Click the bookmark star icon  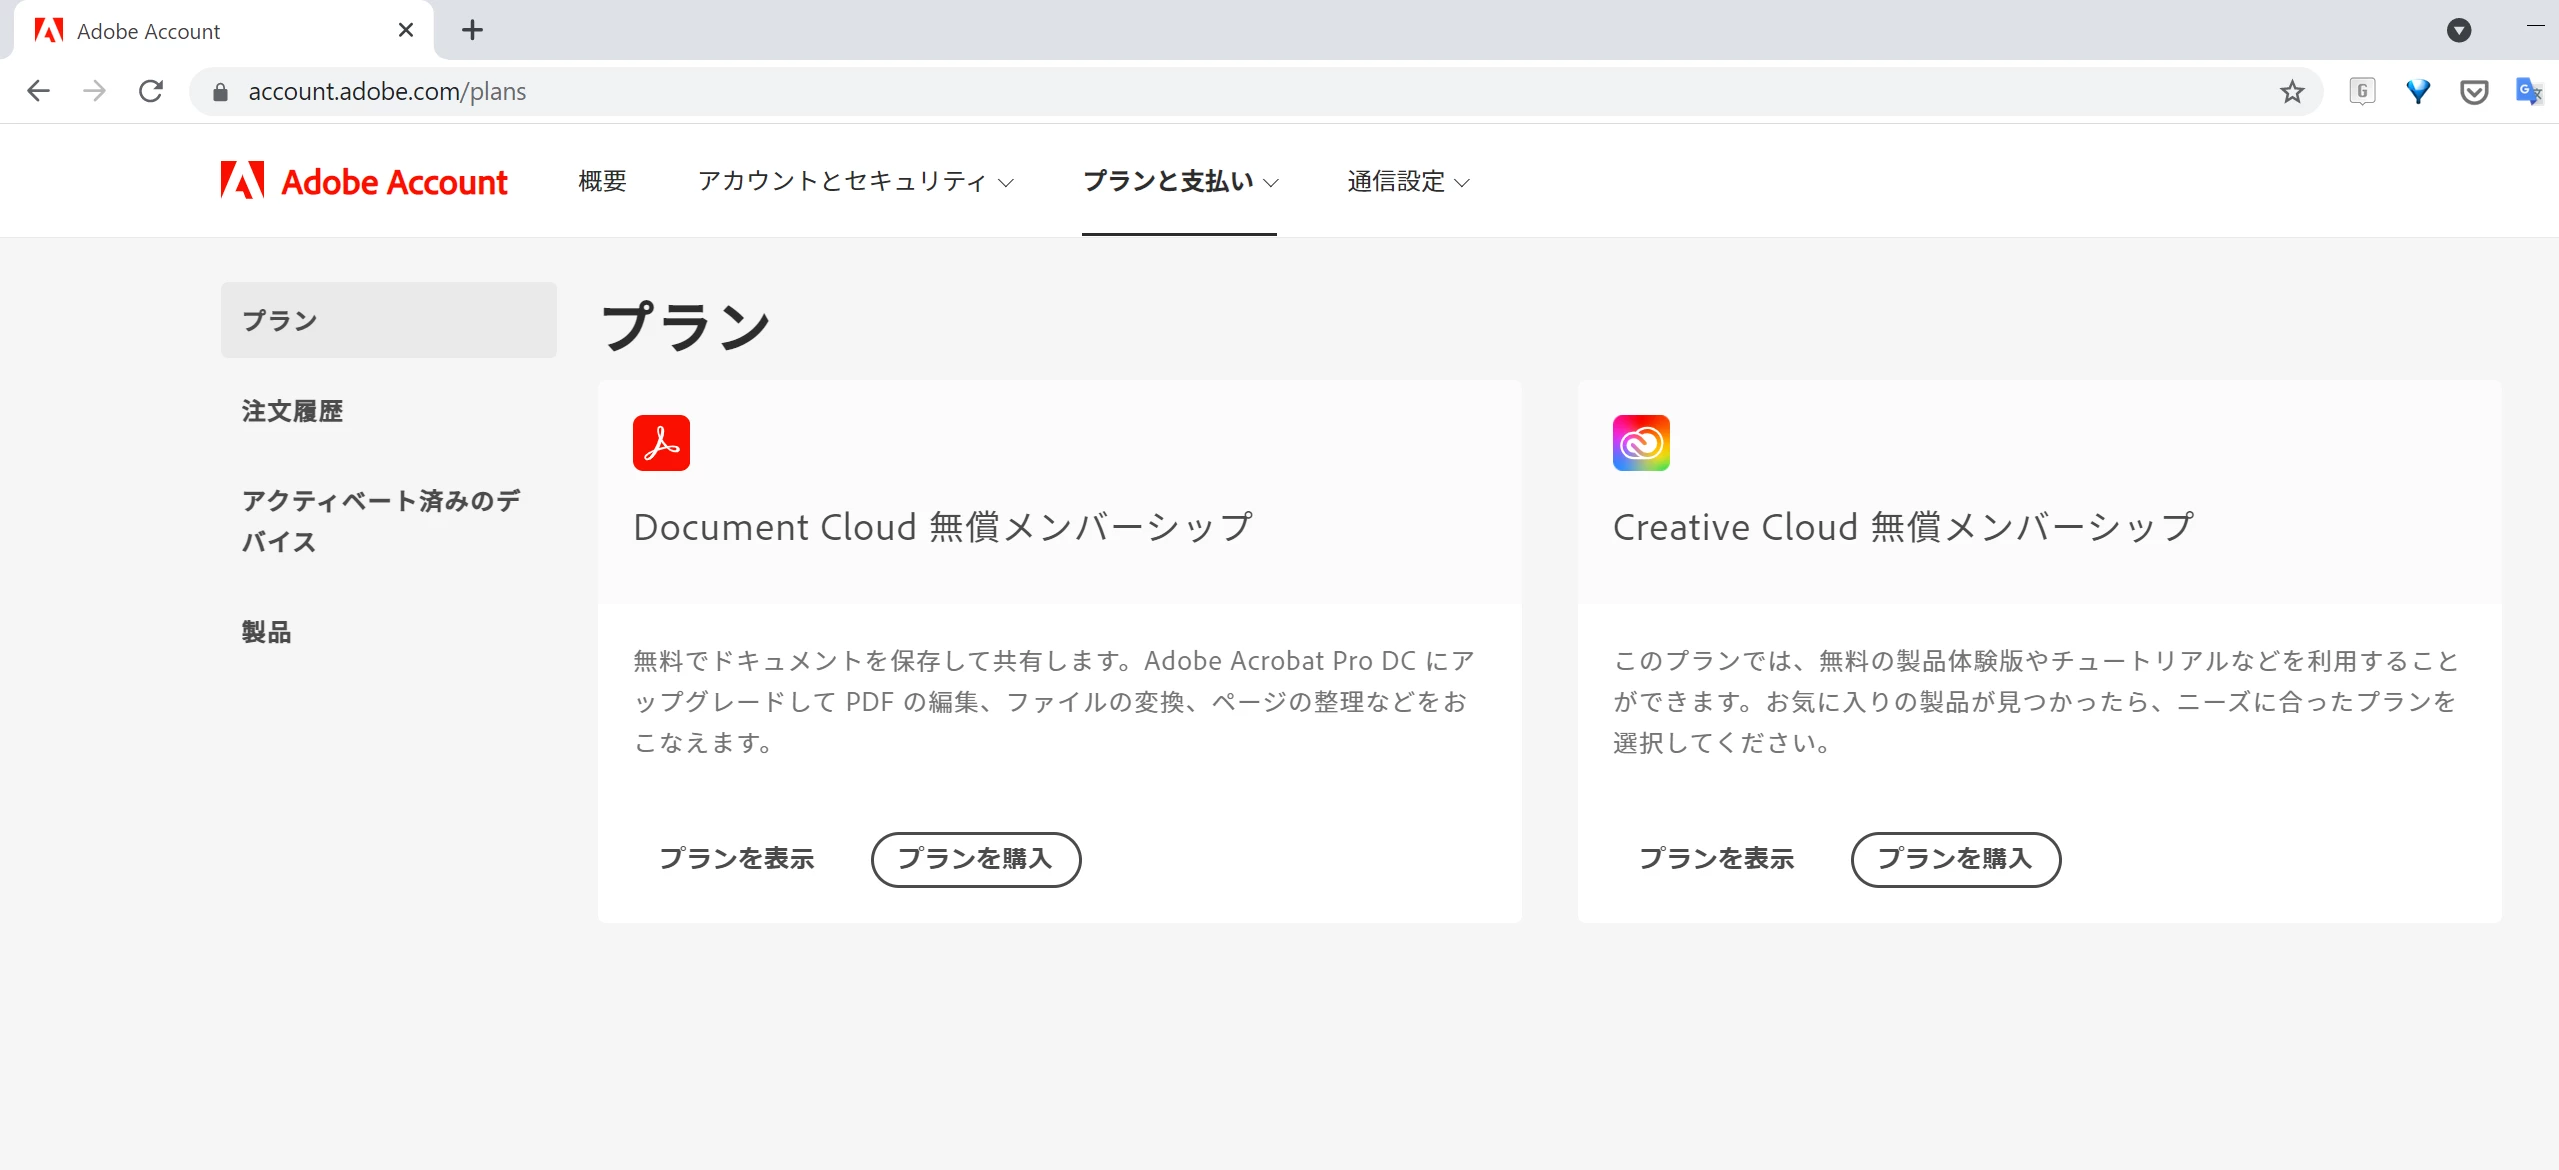2291,92
